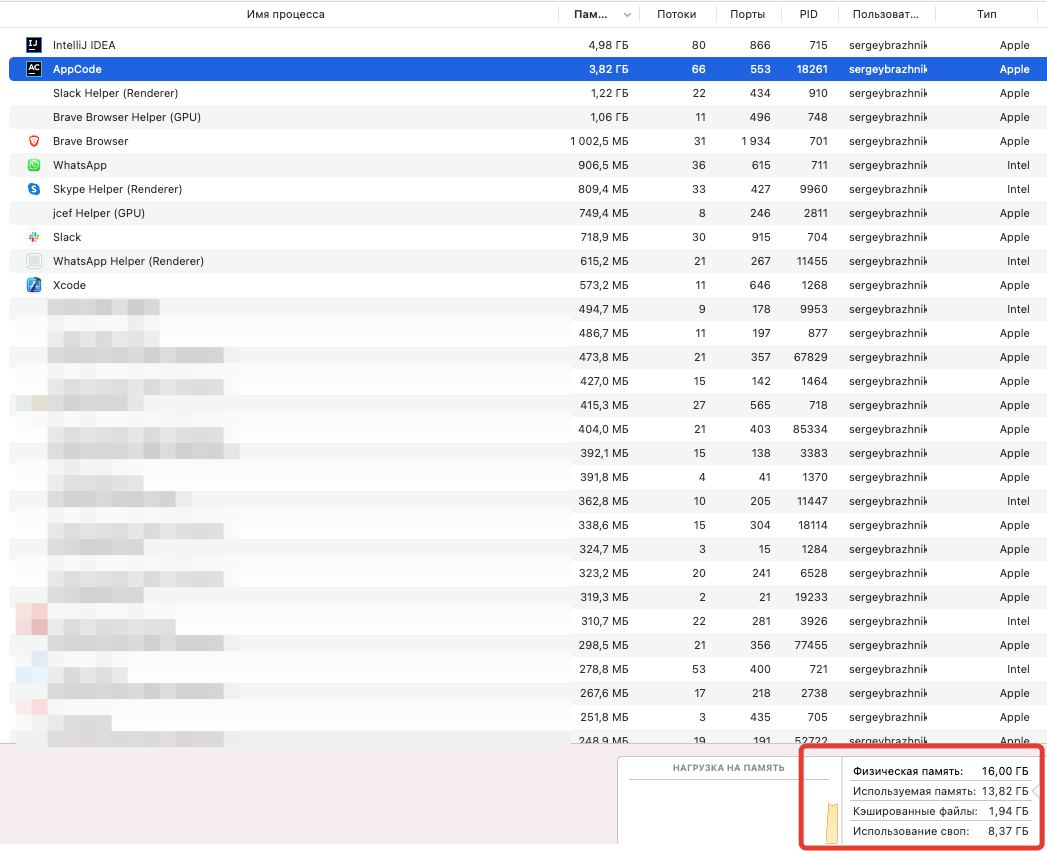The width and height of the screenshot is (1047, 851).
Task: Click PID value 85334
Action: pyautogui.click(x=810, y=430)
